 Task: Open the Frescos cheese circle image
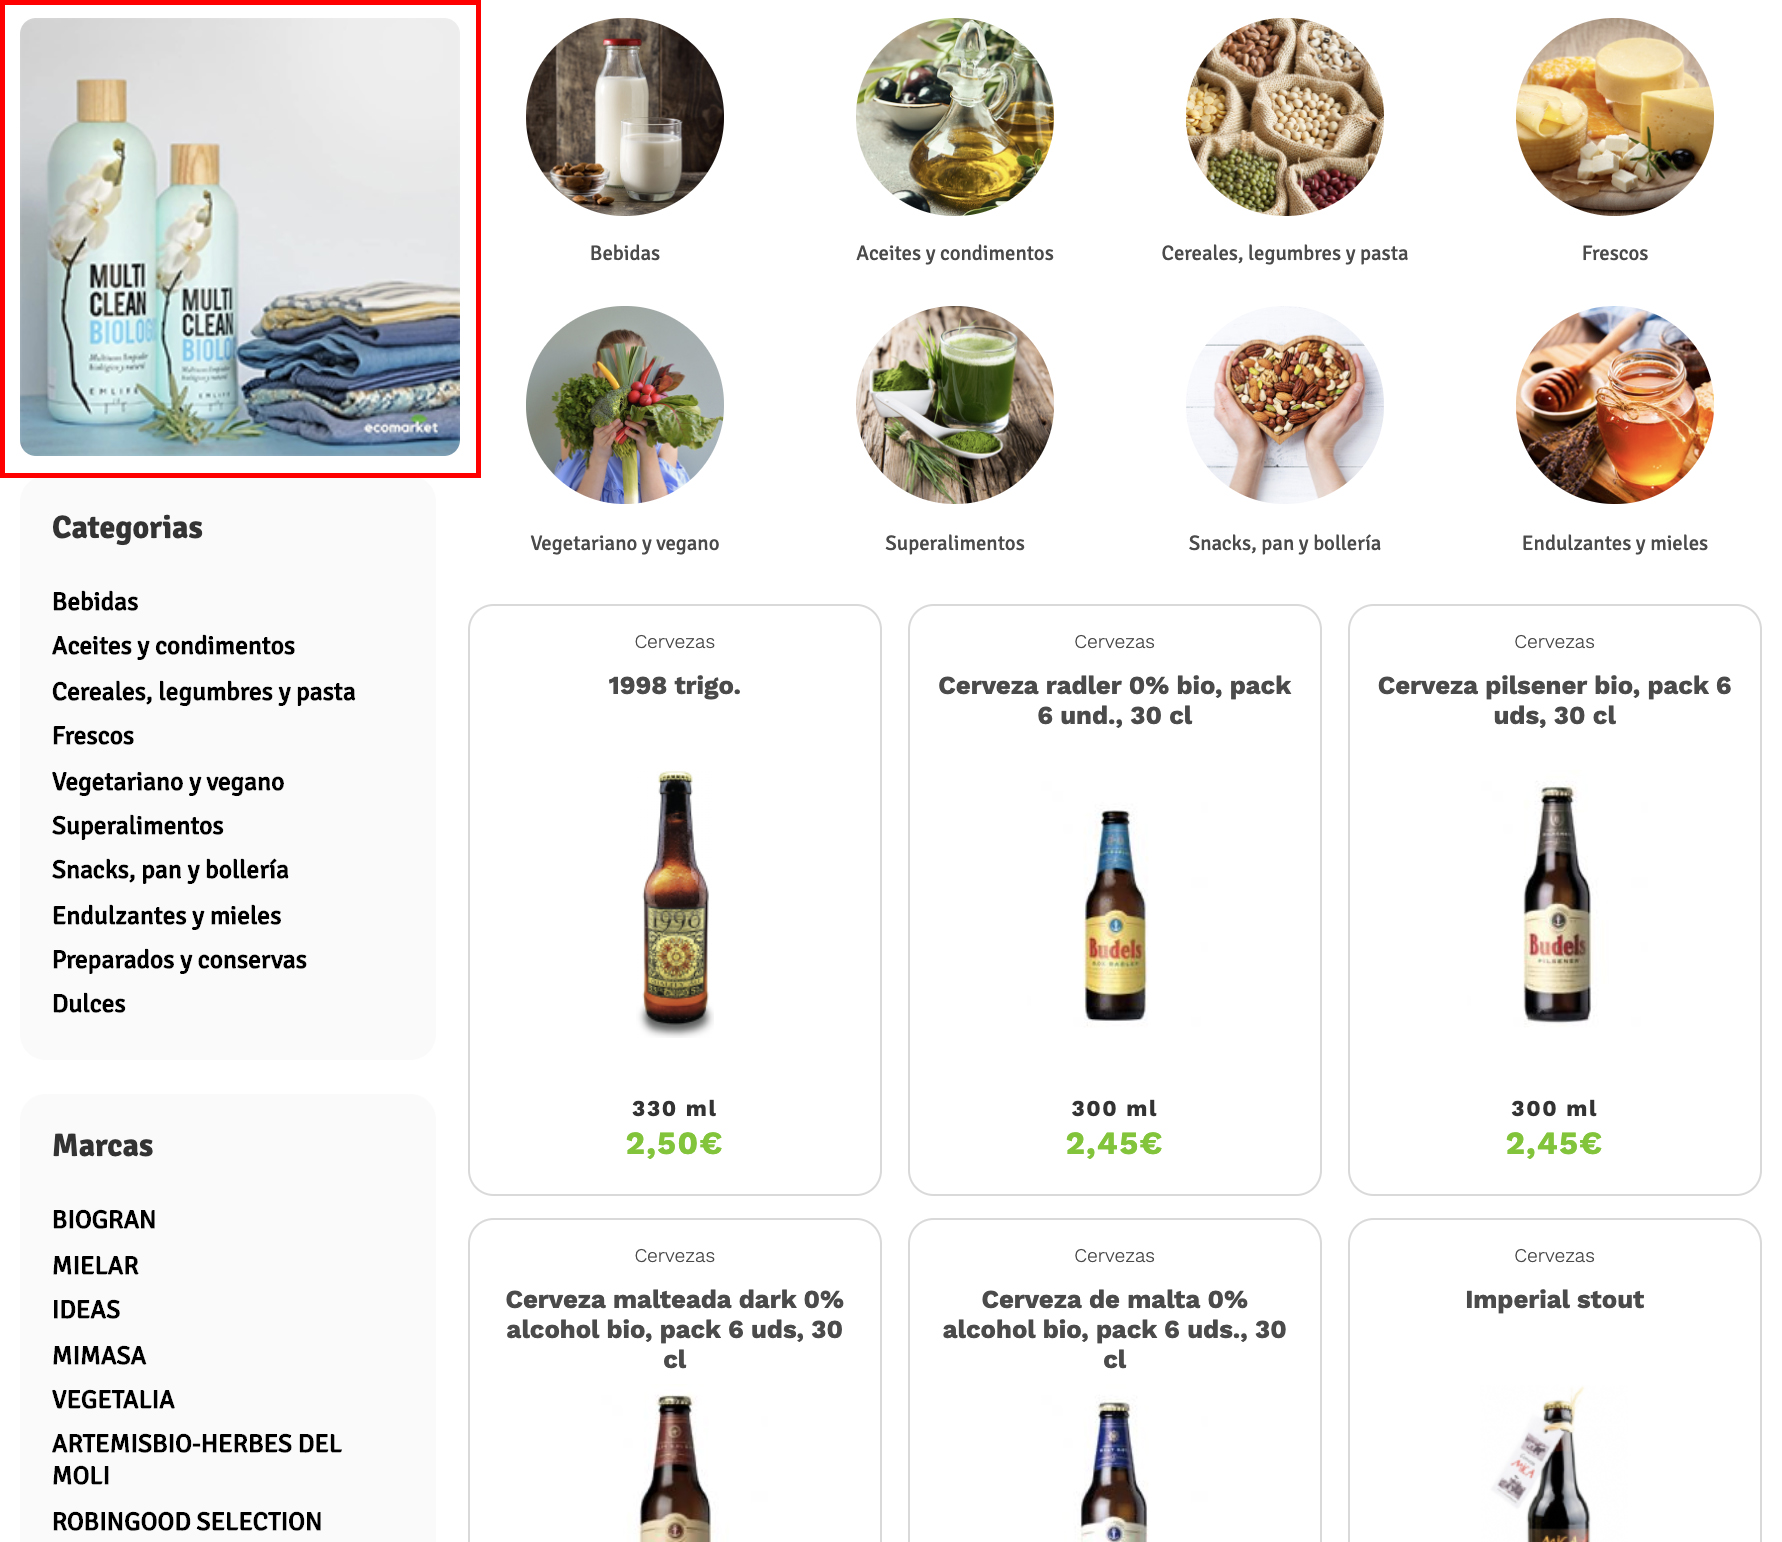(x=1615, y=117)
